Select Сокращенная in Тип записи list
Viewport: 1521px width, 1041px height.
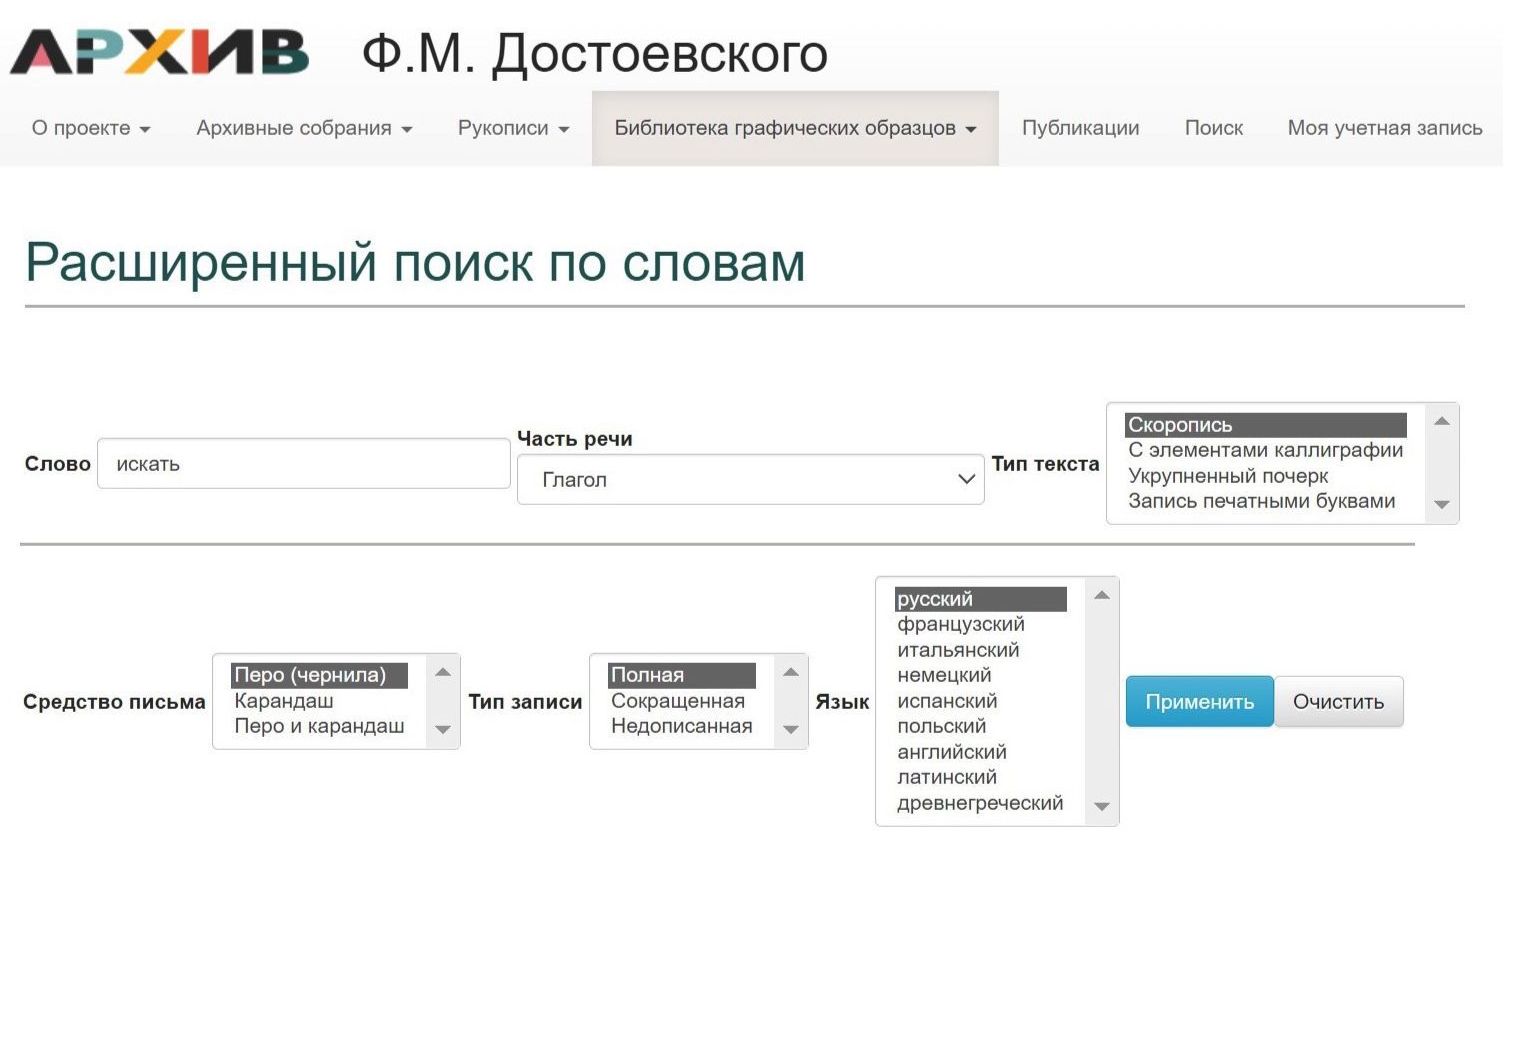(678, 701)
